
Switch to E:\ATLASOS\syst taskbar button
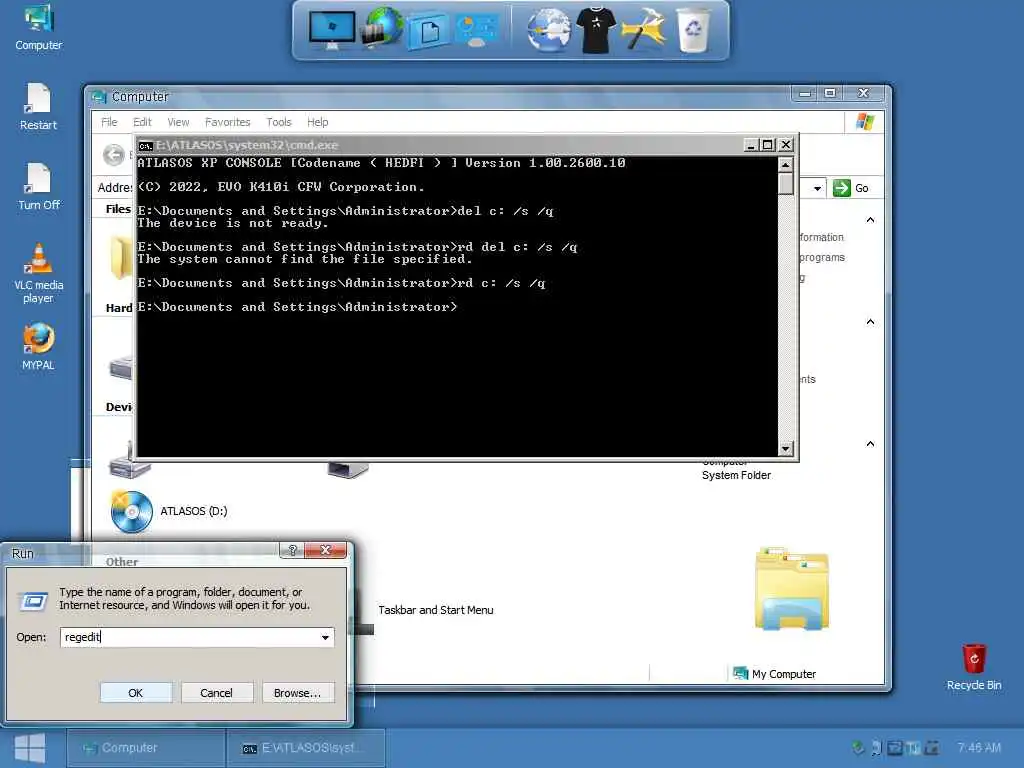(306, 748)
